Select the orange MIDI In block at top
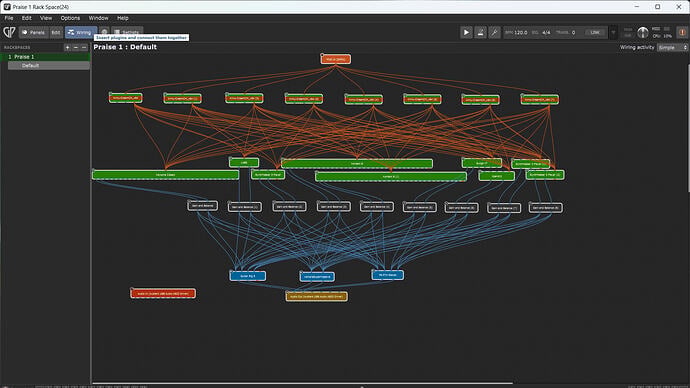This screenshot has height=388, width=690. coord(336,59)
